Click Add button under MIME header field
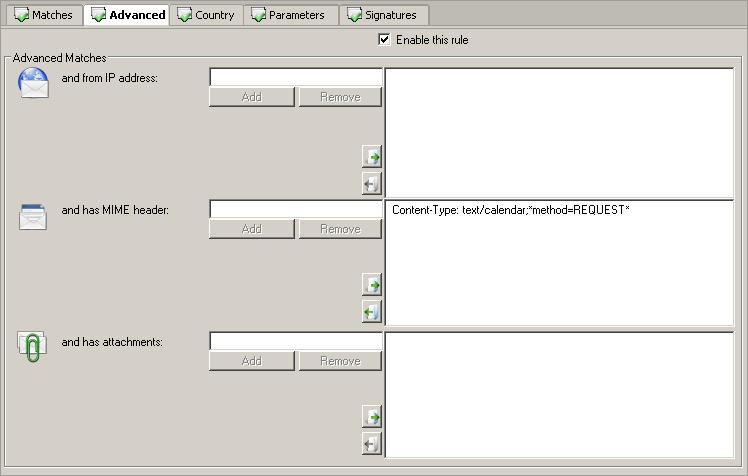Screen dimensions: 748x476 pyautogui.click(x=252, y=229)
